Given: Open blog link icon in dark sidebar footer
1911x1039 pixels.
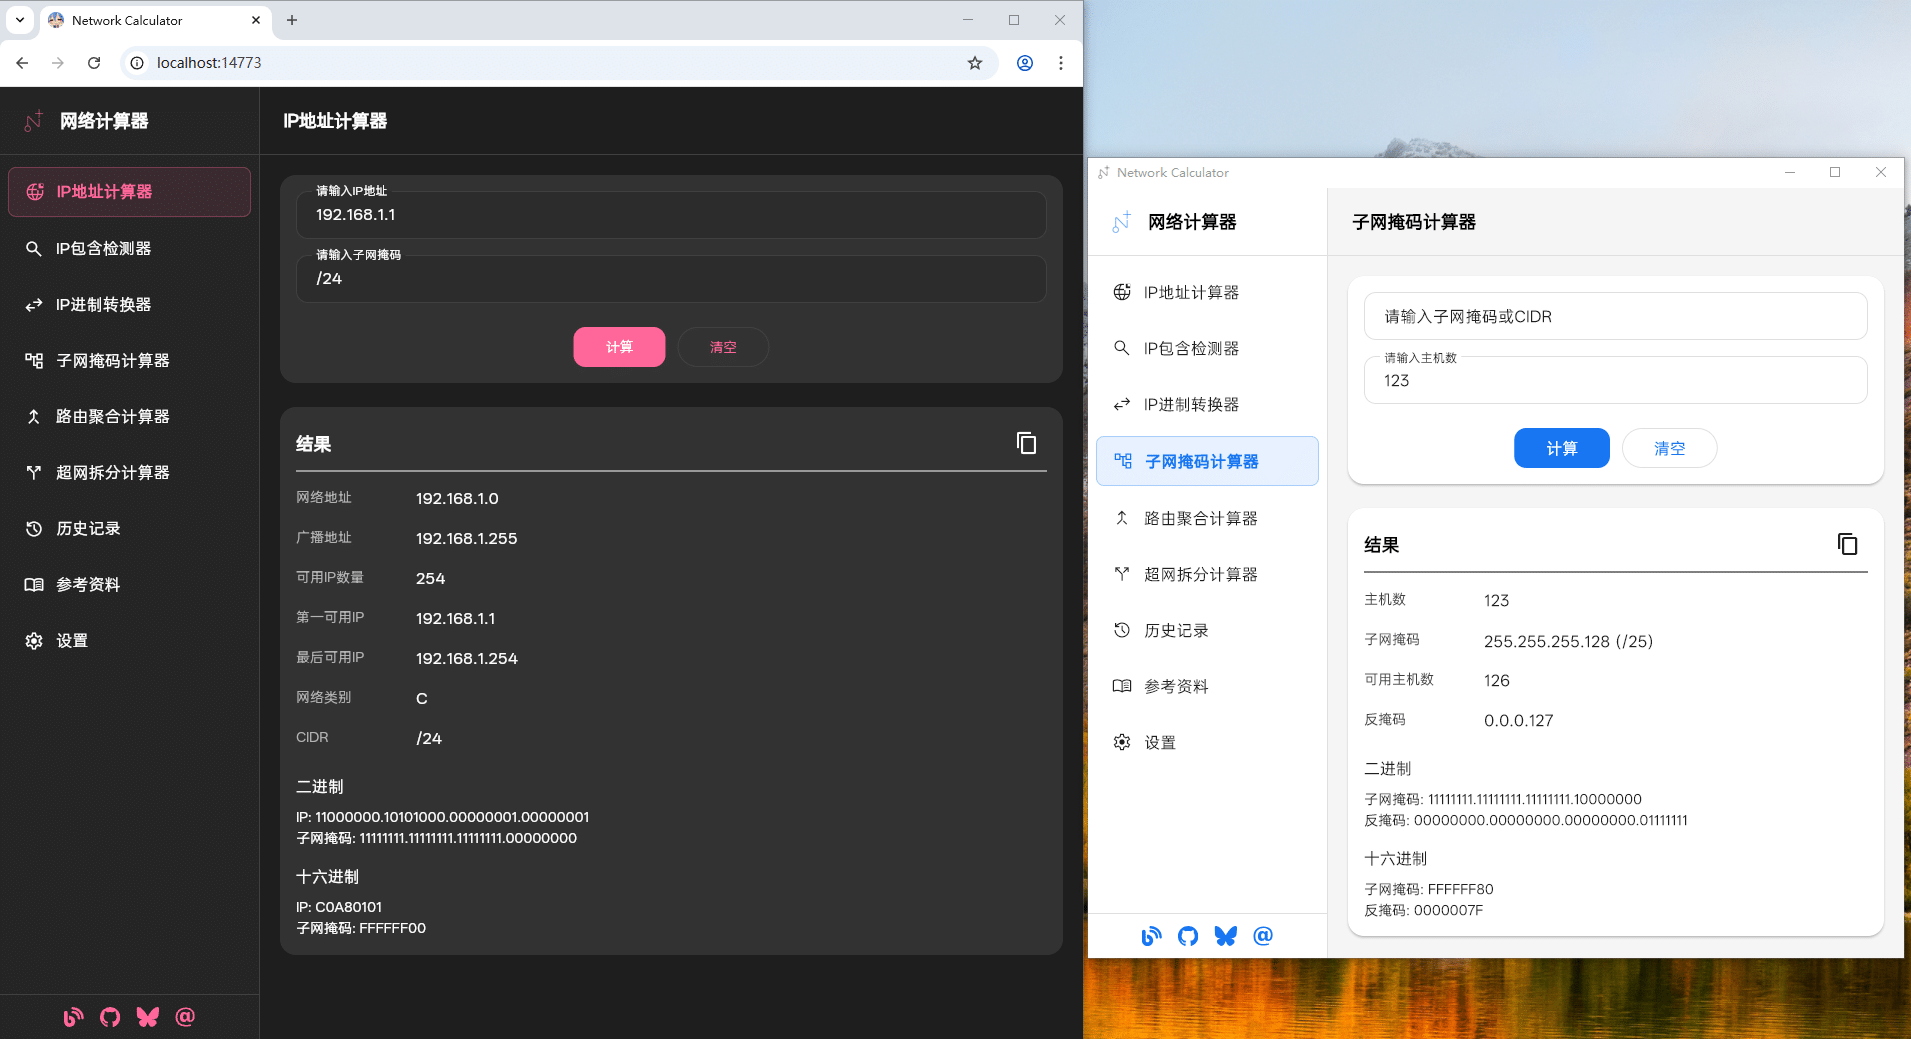Looking at the screenshot, I should click(x=73, y=1017).
